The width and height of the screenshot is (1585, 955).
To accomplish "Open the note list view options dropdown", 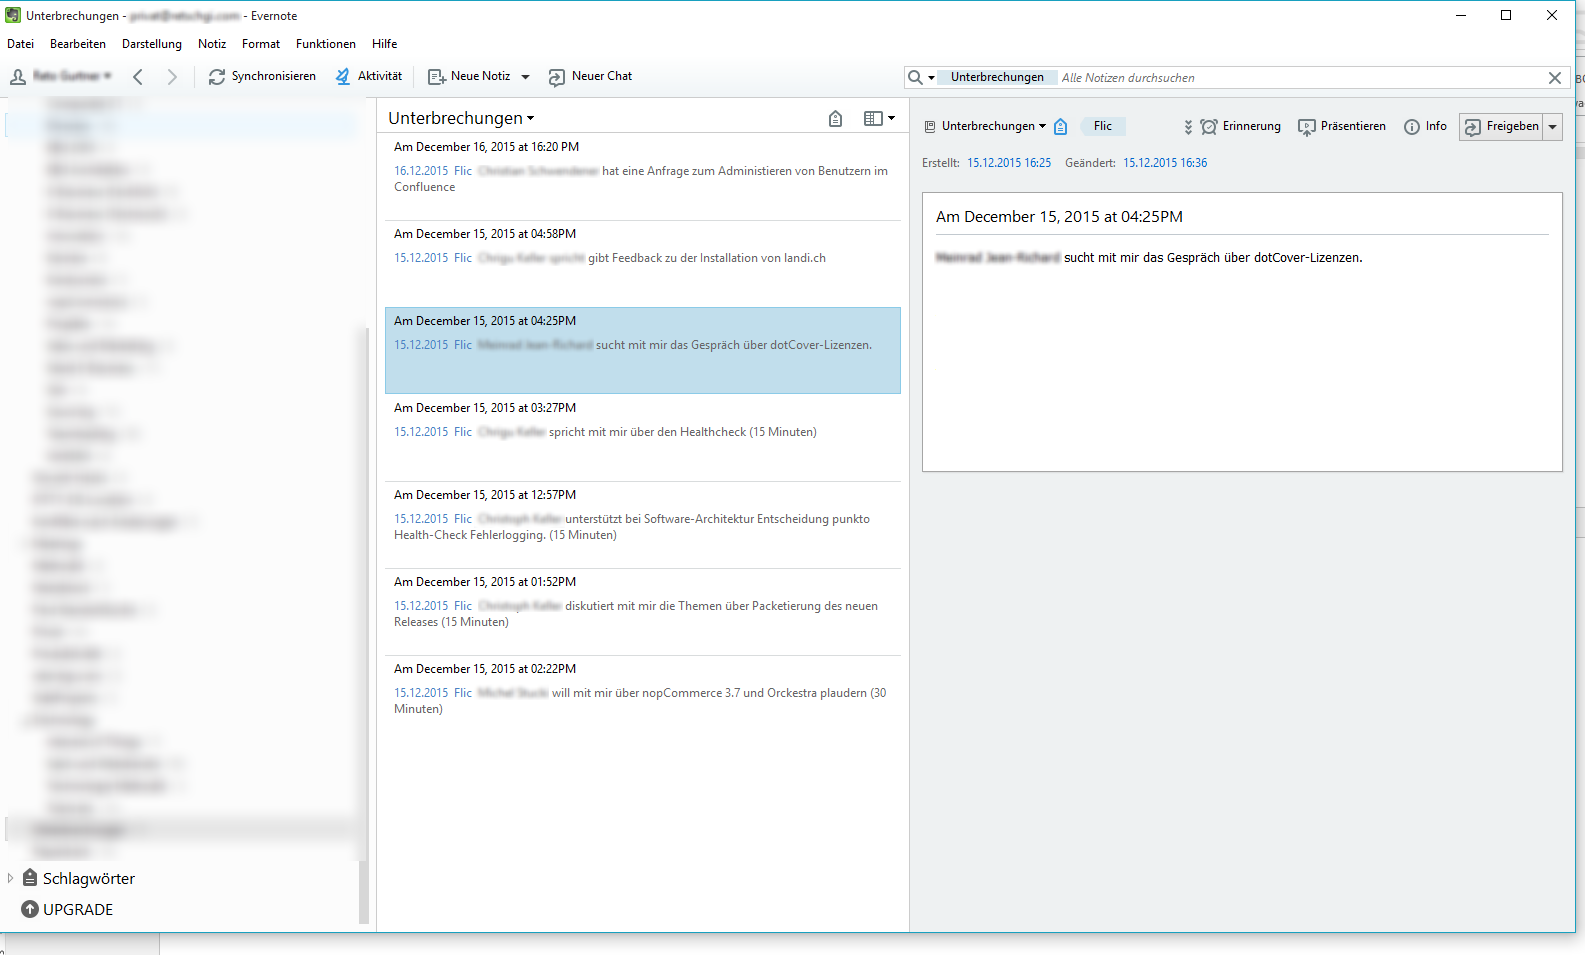I will click(x=879, y=119).
